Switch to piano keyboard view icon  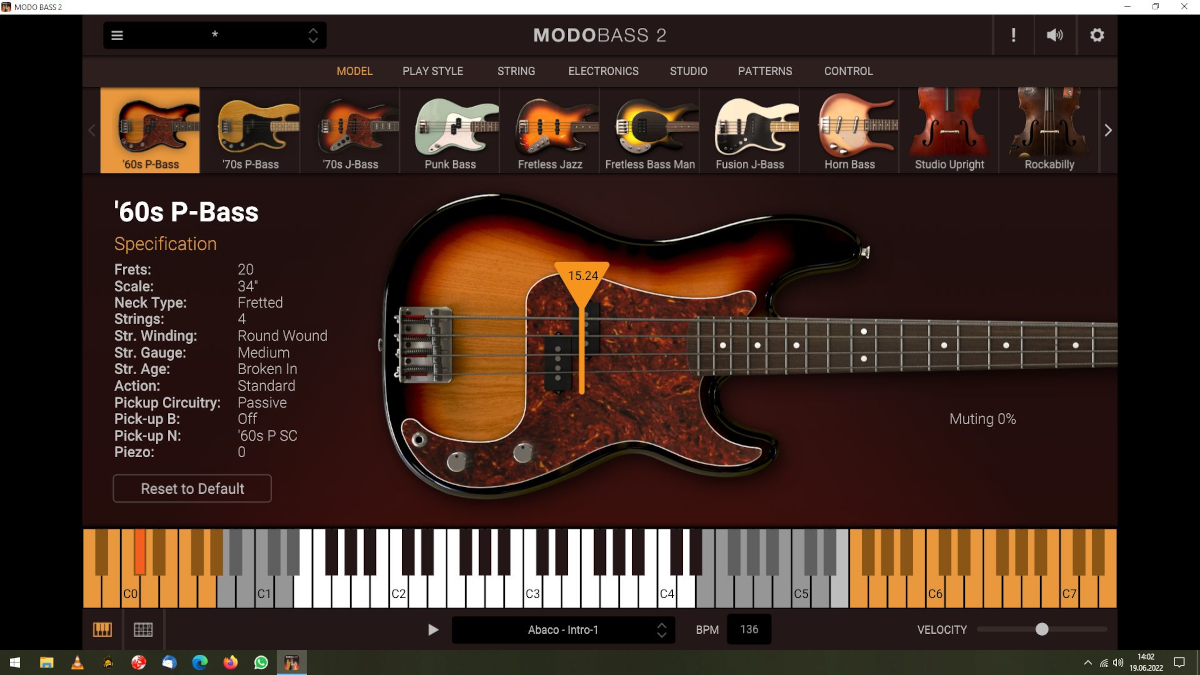tap(103, 630)
